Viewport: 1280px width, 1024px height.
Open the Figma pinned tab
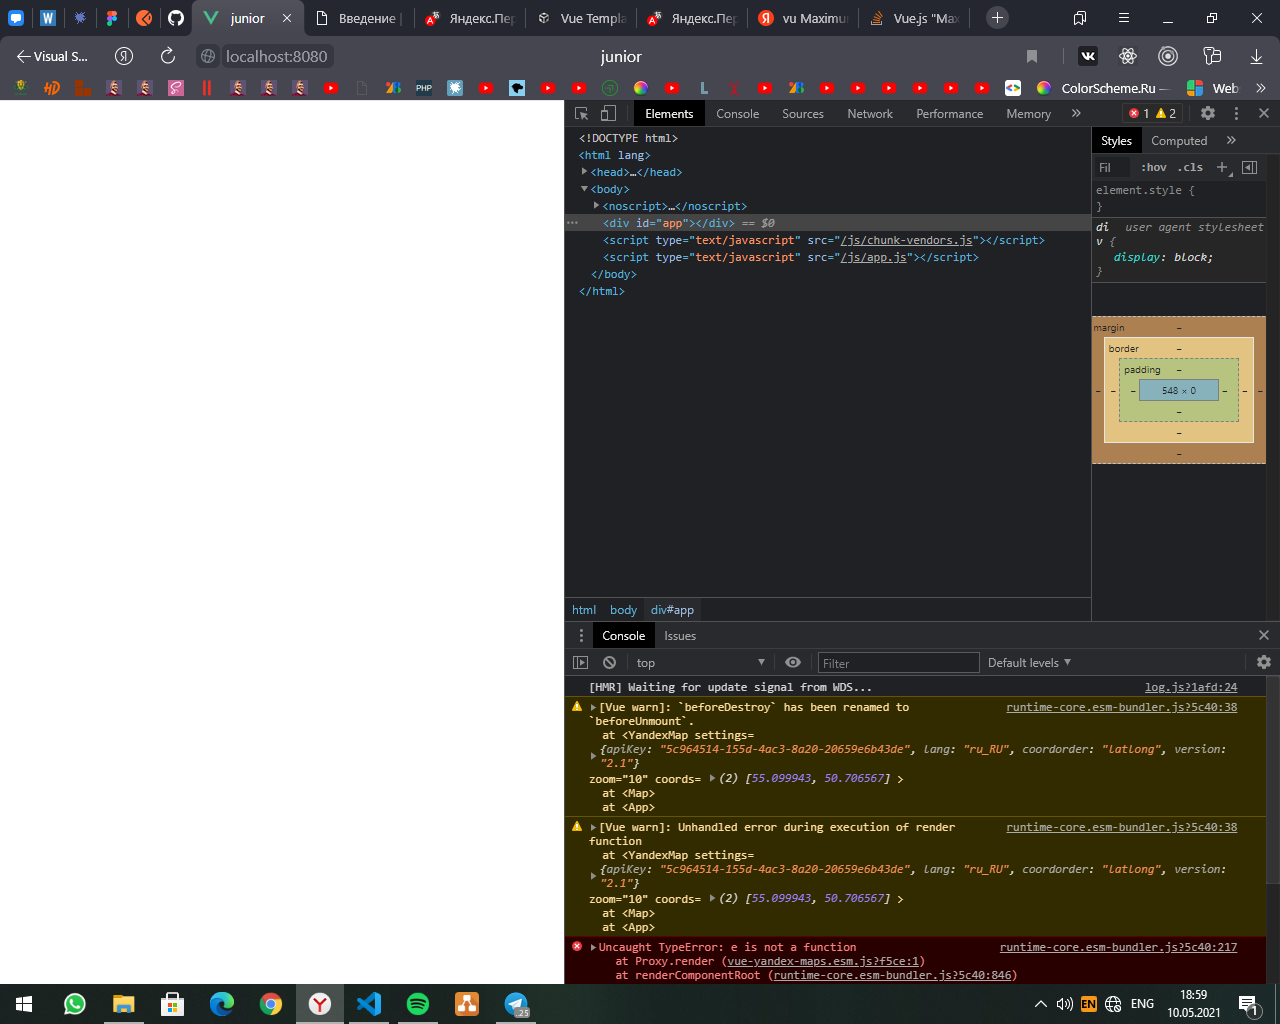pyautogui.click(x=112, y=18)
